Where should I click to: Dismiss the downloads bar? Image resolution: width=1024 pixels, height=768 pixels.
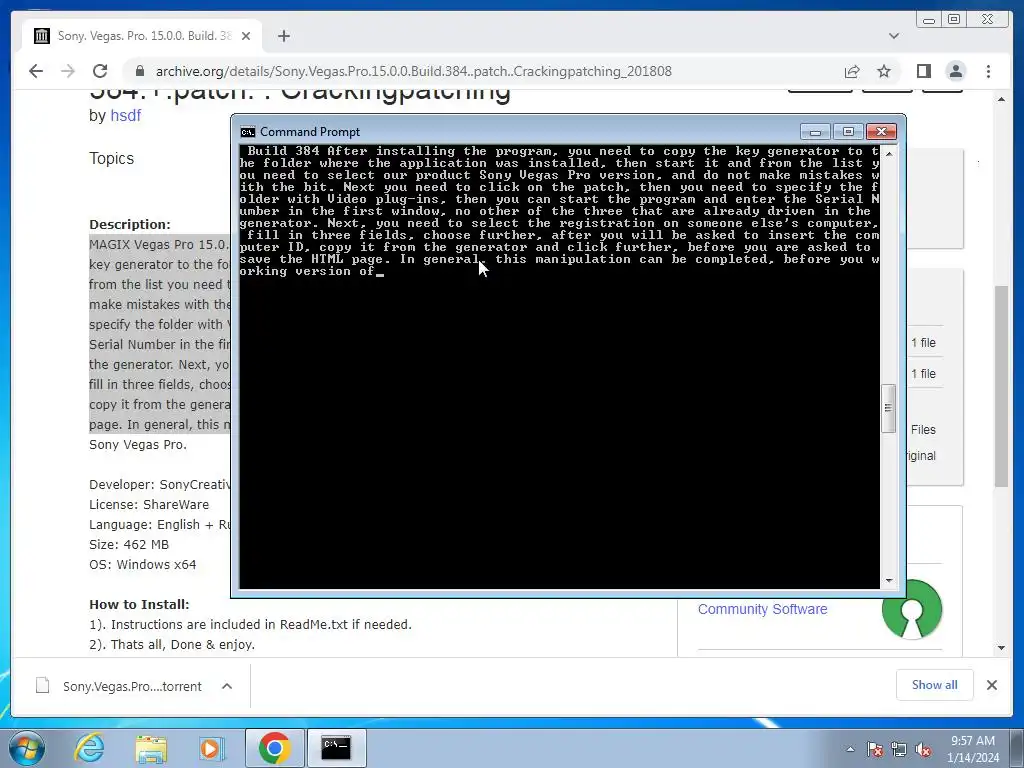(x=991, y=685)
